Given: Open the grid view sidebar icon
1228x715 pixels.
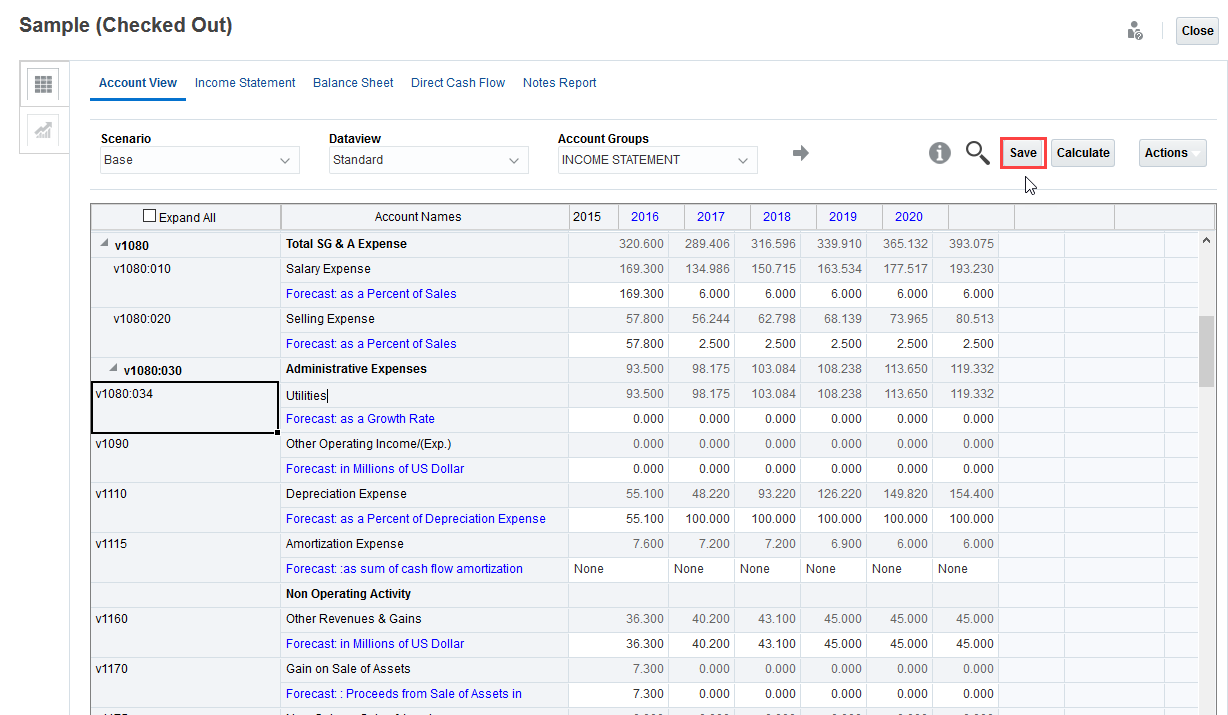Looking at the screenshot, I should 43,85.
